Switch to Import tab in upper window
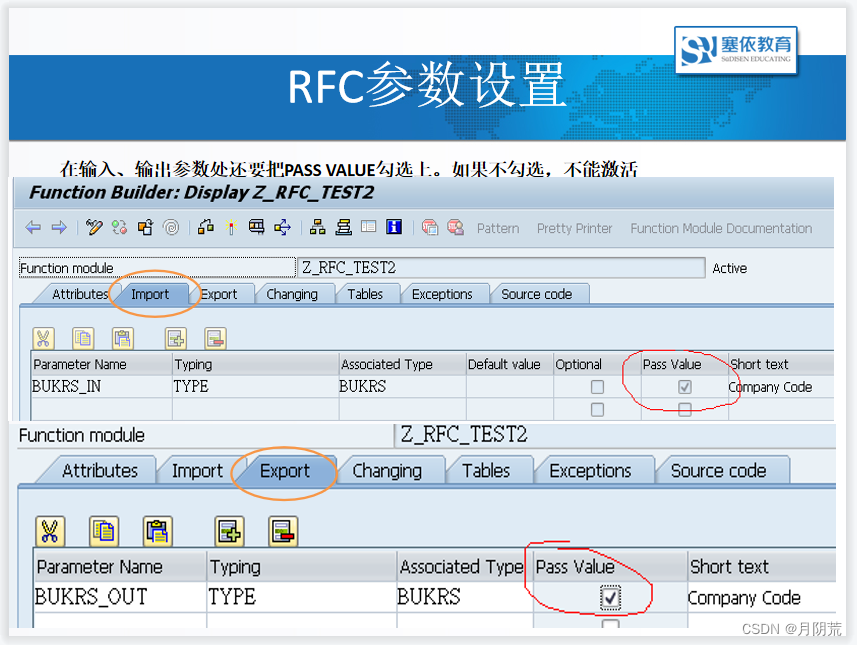Viewport: 857px width, 645px height. pos(150,294)
